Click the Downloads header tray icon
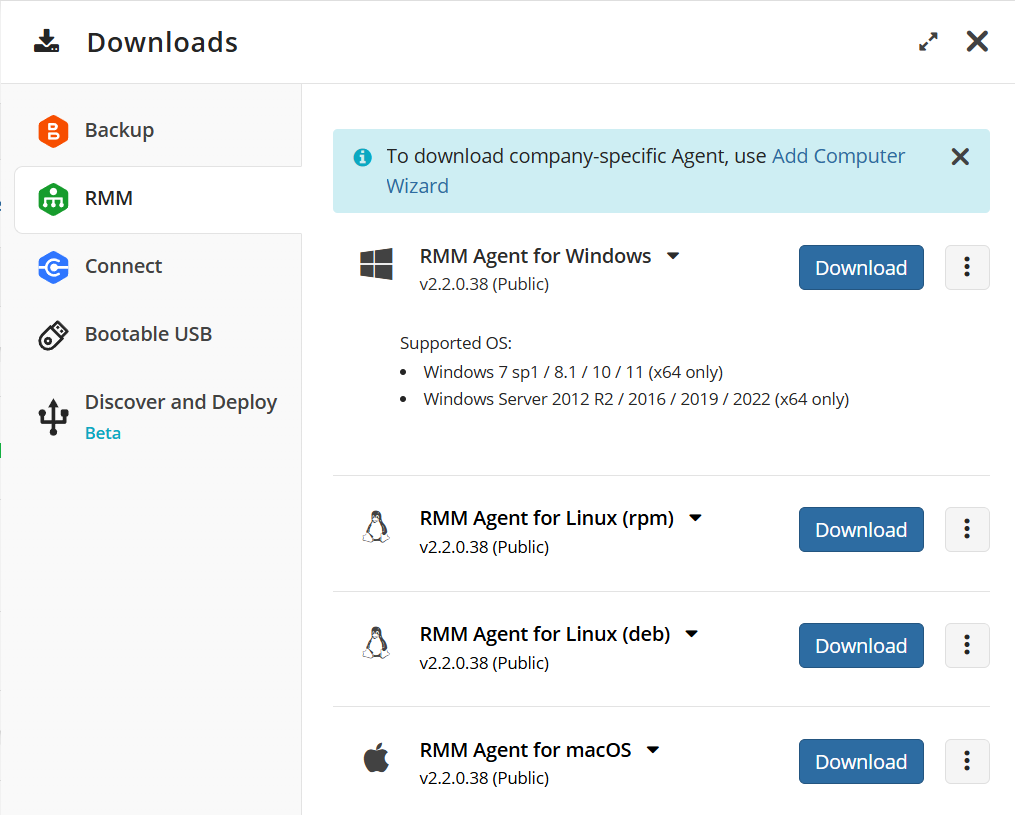1015x815 pixels. [47, 41]
